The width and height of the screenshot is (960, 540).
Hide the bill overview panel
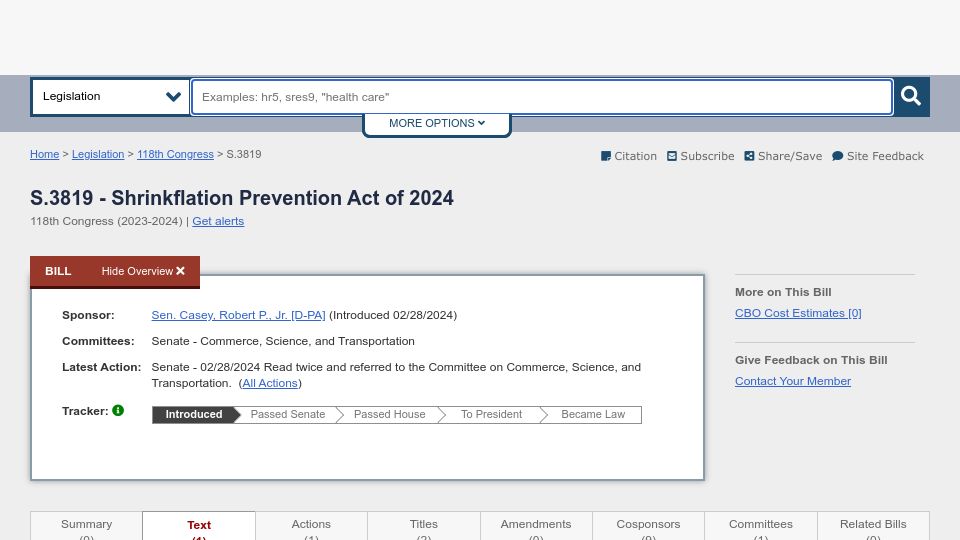(x=143, y=271)
